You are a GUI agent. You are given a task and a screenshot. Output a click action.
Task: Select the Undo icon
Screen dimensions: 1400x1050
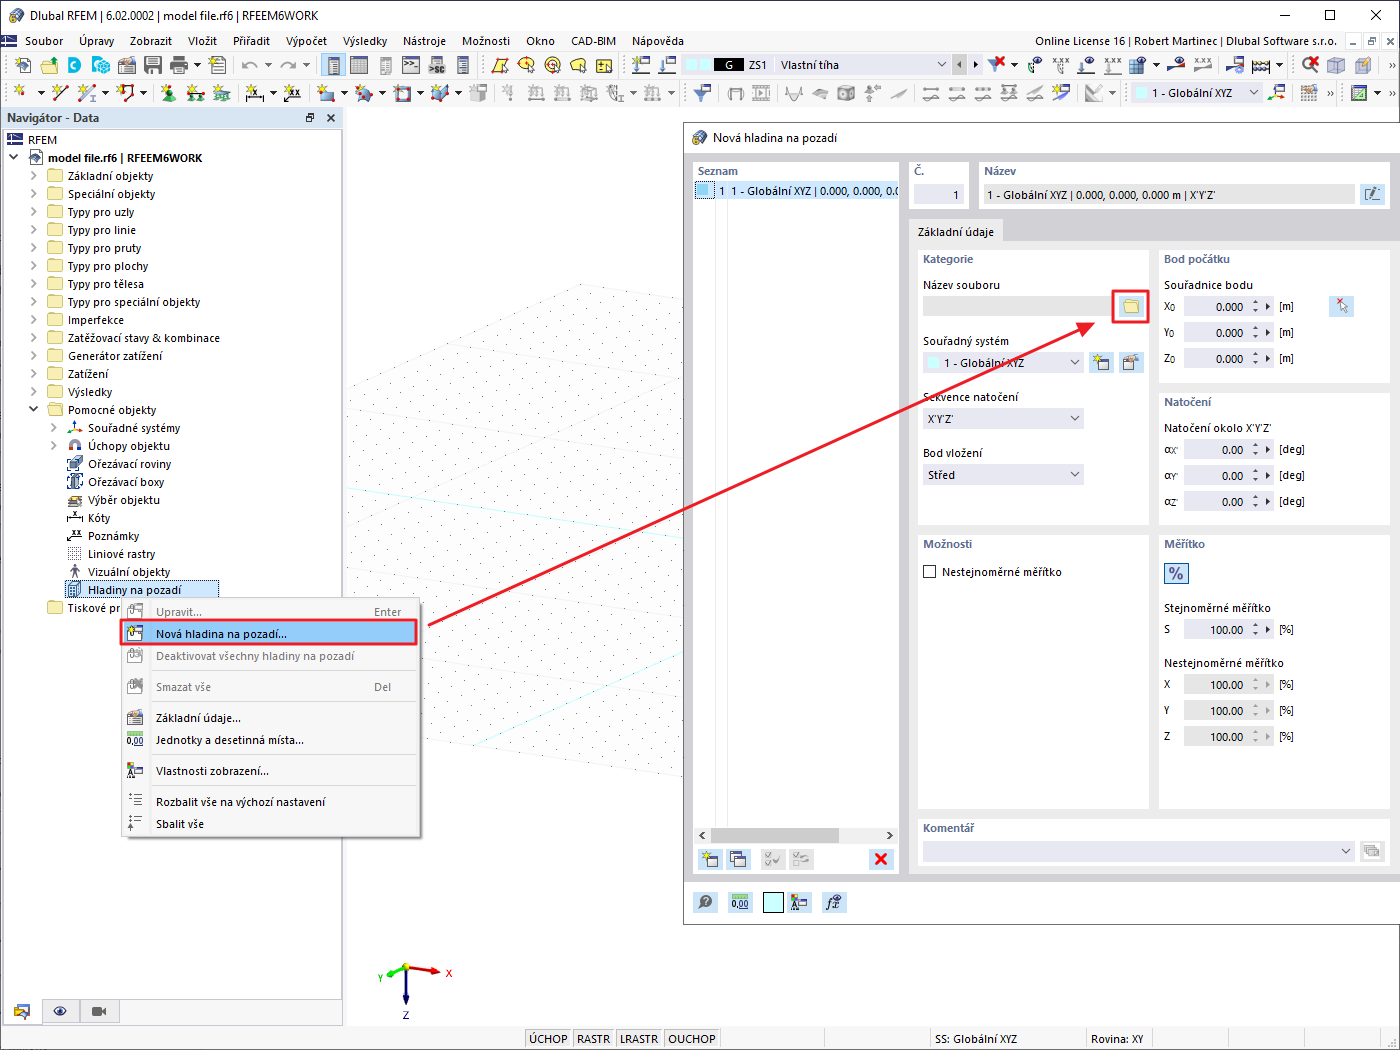click(250, 63)
